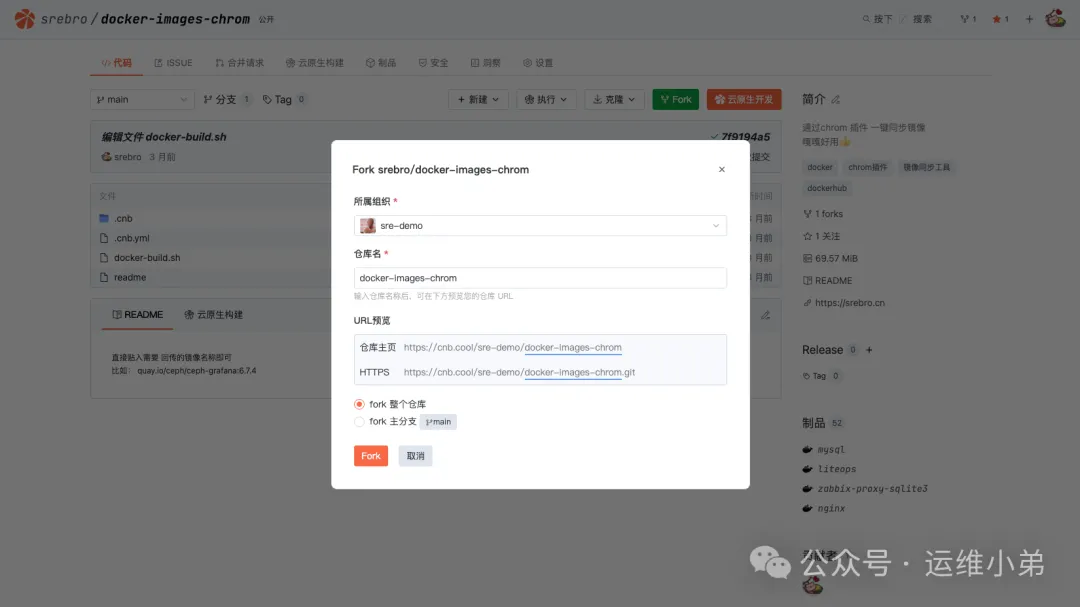Click the edit pencil on README panel
This screenshot has width=1080, height=607.
pyautogui.click(x=765, y=315)
